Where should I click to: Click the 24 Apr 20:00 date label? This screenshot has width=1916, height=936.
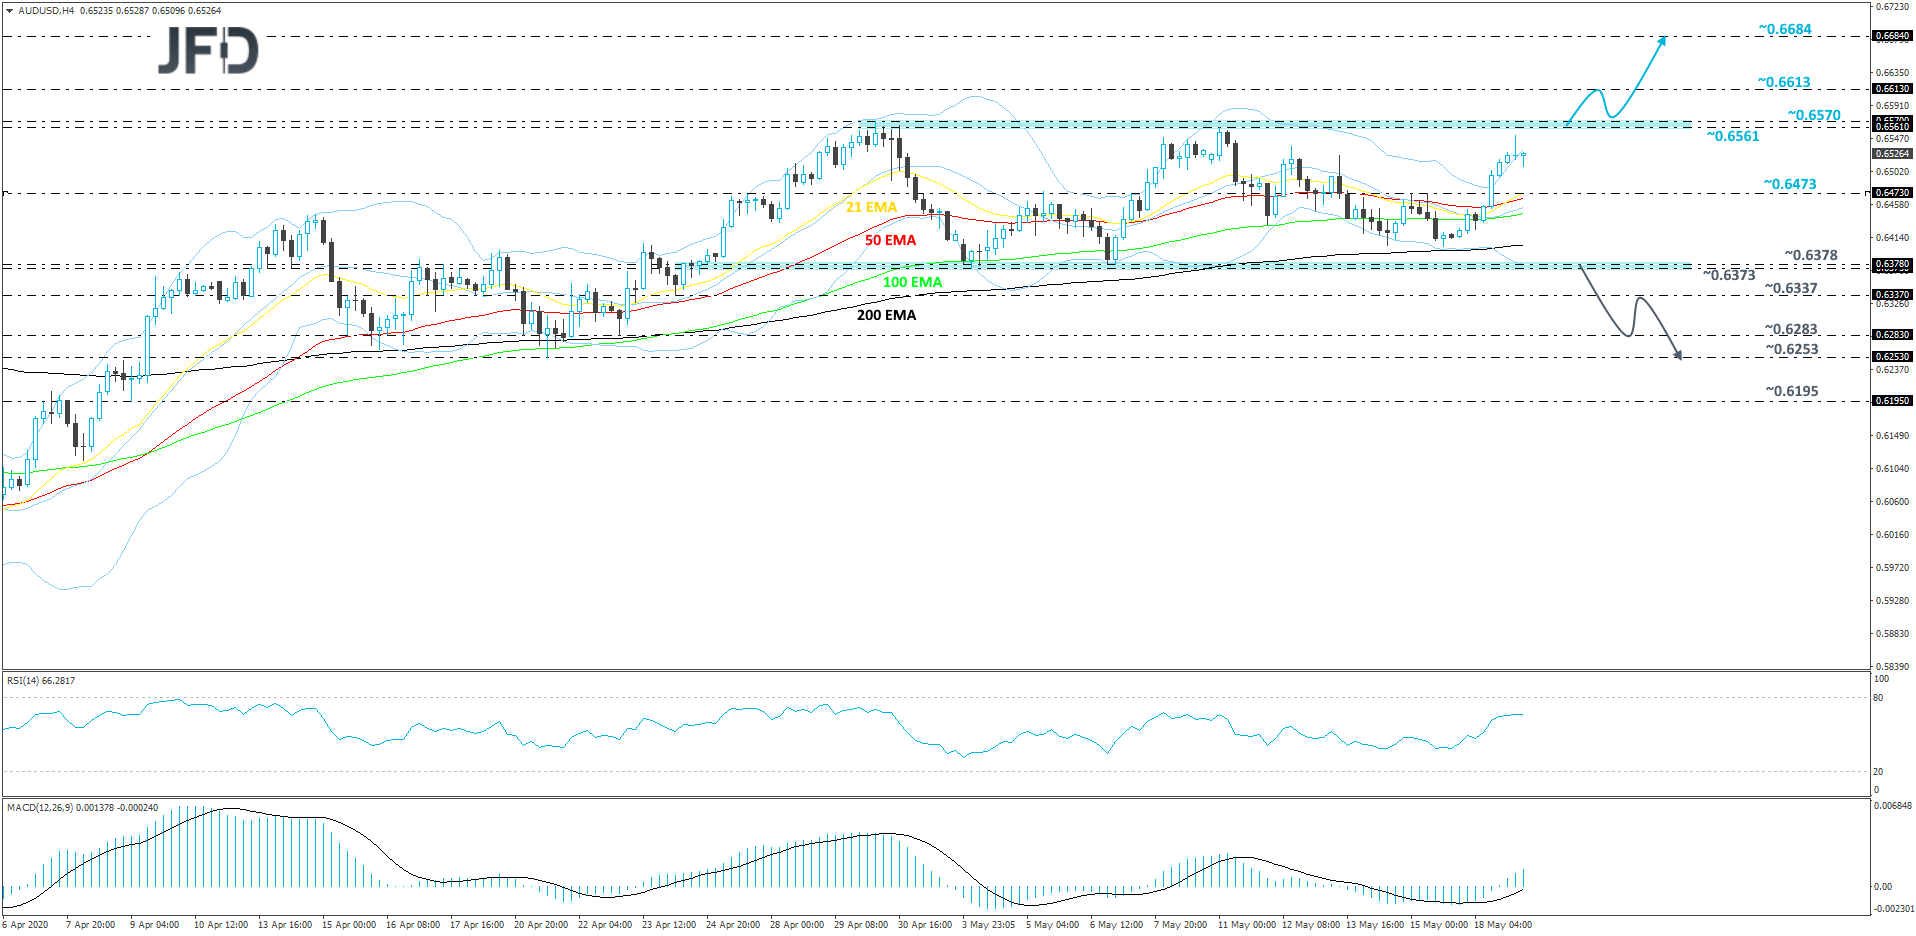[733, 925]
